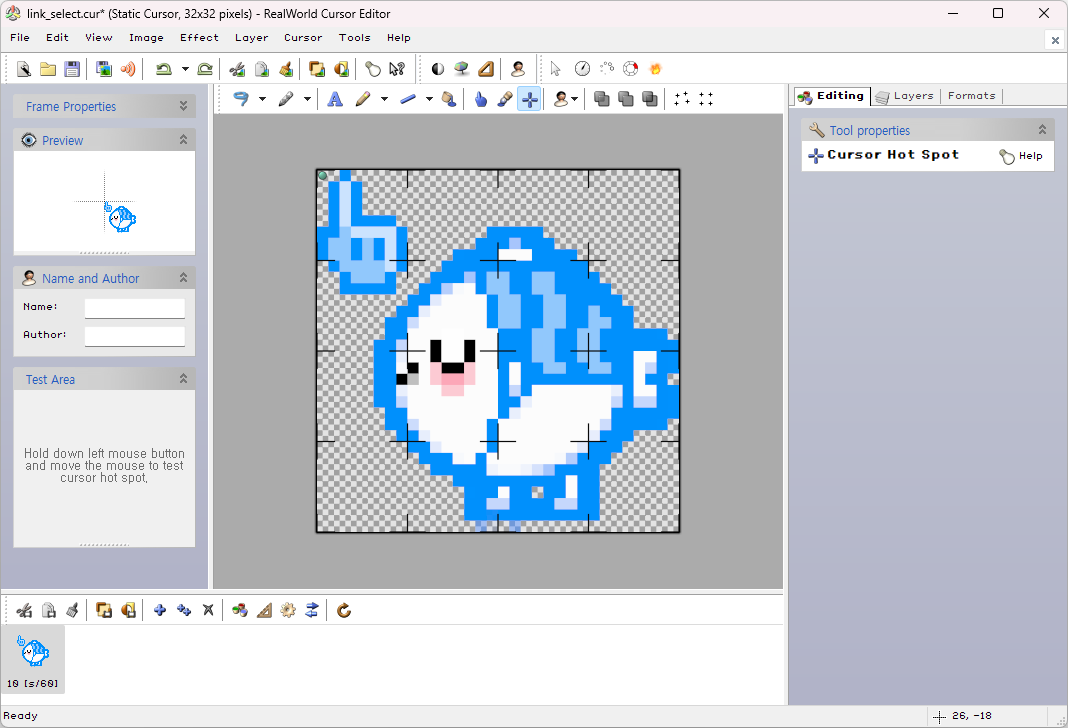Viewport: 1068px width, 728px height.
Task: Collapse the Name and Author panel
Action: pyautogui.click(x=183, y=278)
